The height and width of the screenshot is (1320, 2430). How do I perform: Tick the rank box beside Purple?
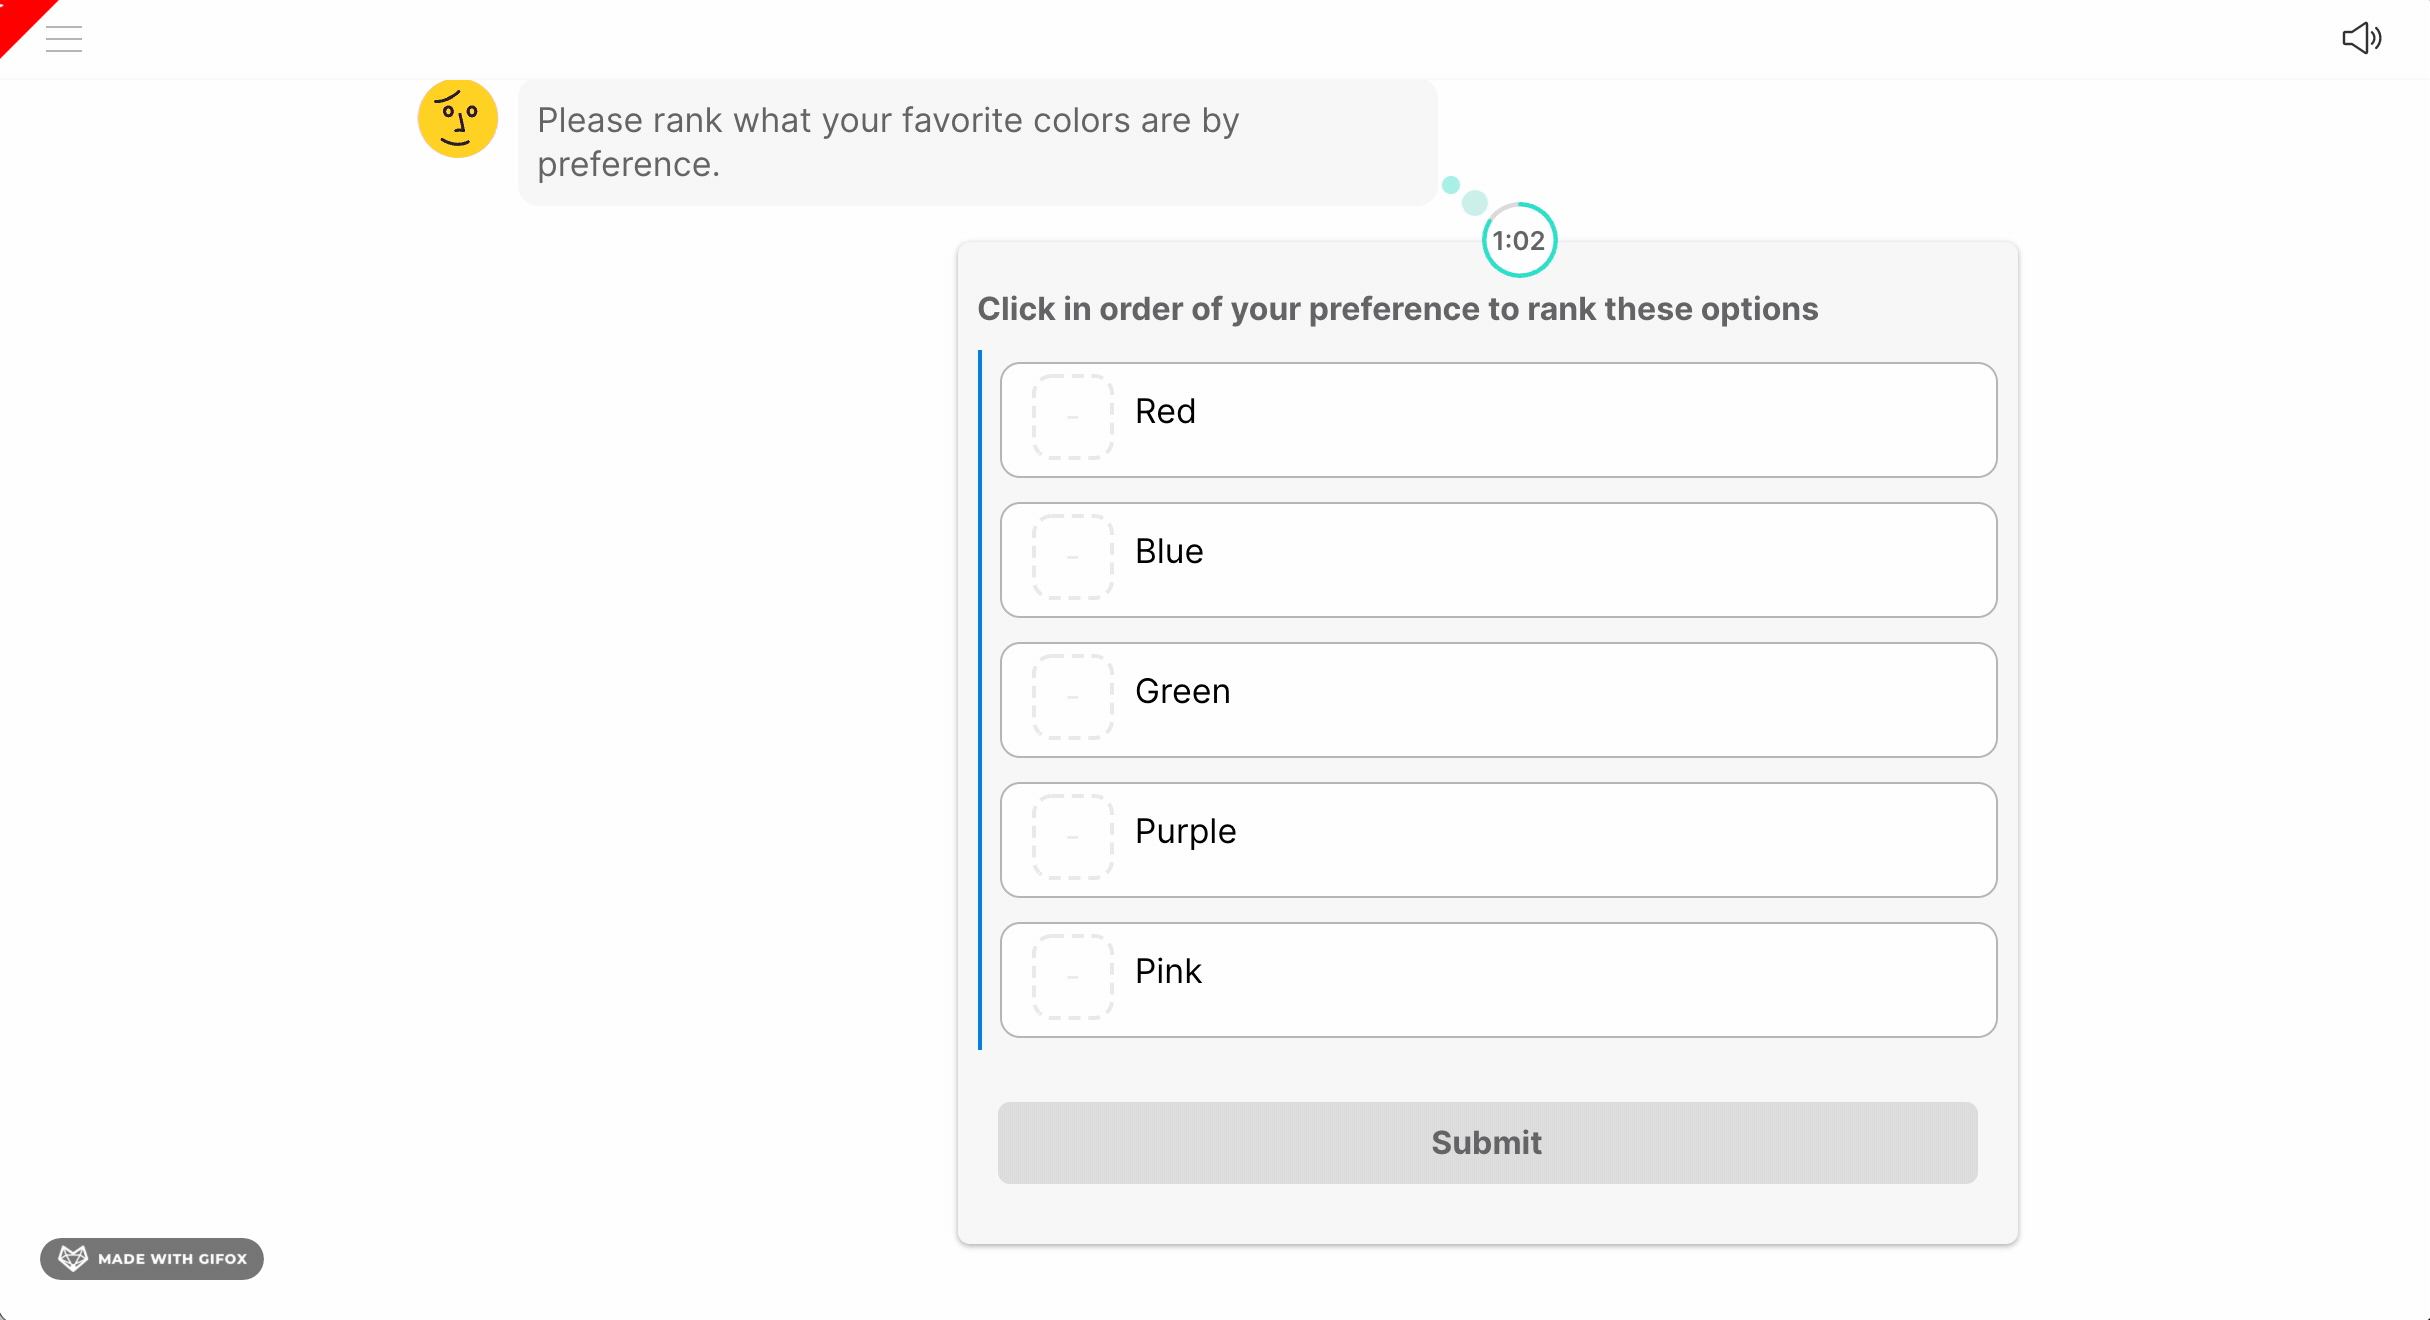pyautogui.click(x=1072, y=837)
